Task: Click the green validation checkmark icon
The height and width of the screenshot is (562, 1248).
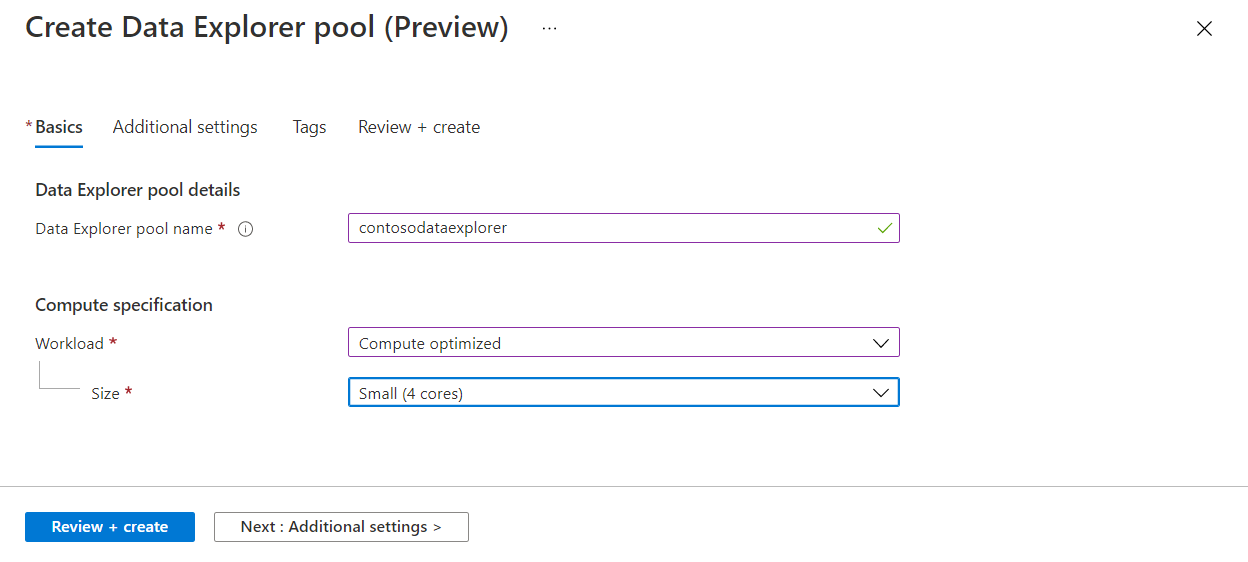Action: coord(884,228)
